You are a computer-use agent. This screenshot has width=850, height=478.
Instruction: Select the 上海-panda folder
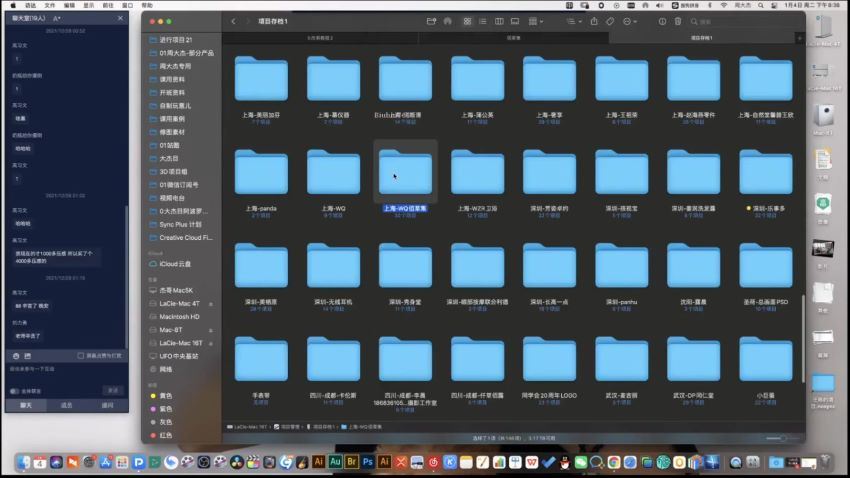point(261,179)
